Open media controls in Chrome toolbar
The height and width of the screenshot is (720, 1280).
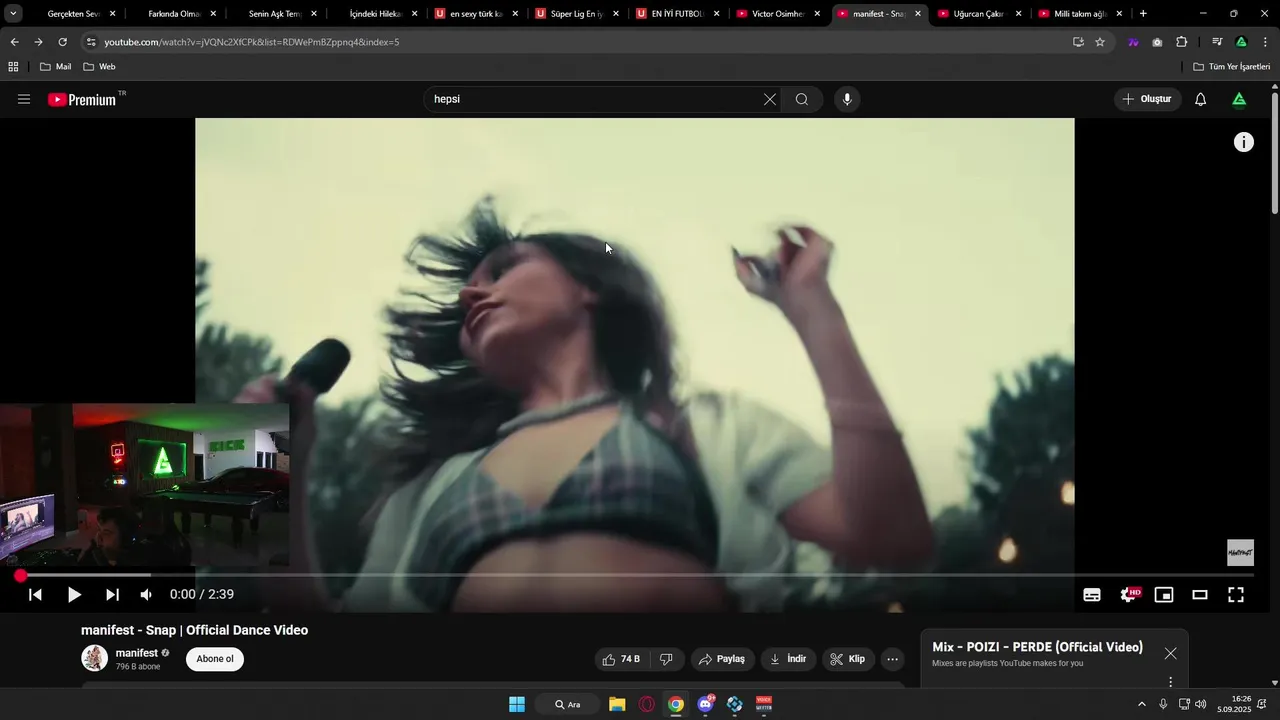coord(1217,42)
